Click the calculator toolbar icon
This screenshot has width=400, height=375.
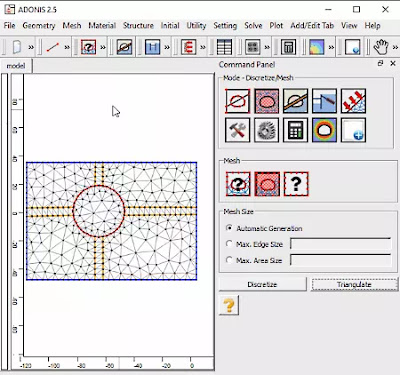click(x=288, y=47)
